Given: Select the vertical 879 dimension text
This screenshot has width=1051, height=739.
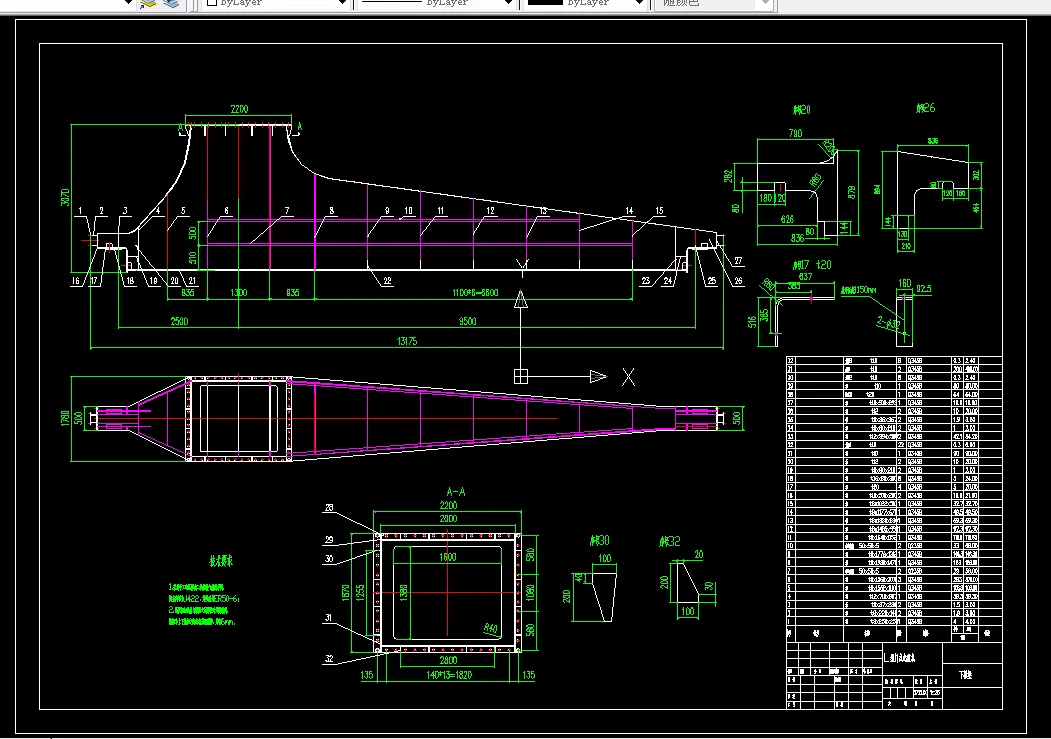Looking at the screenshot, I should coord(852,192).
